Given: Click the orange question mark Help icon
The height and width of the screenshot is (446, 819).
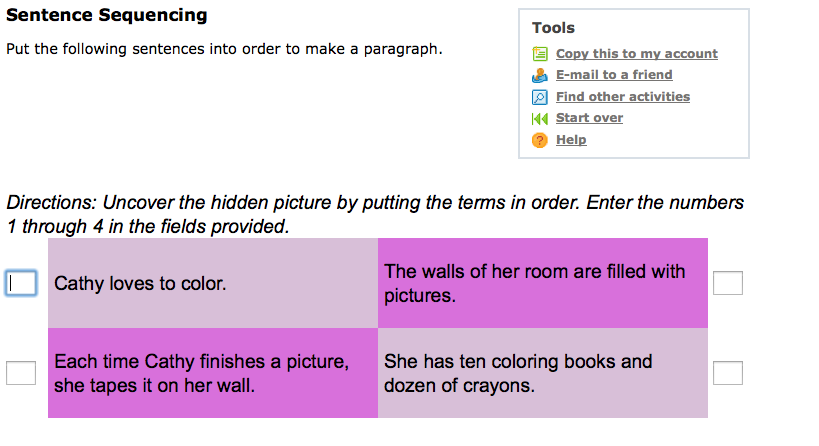Looking at the screenshot, I should coord(540,140).
